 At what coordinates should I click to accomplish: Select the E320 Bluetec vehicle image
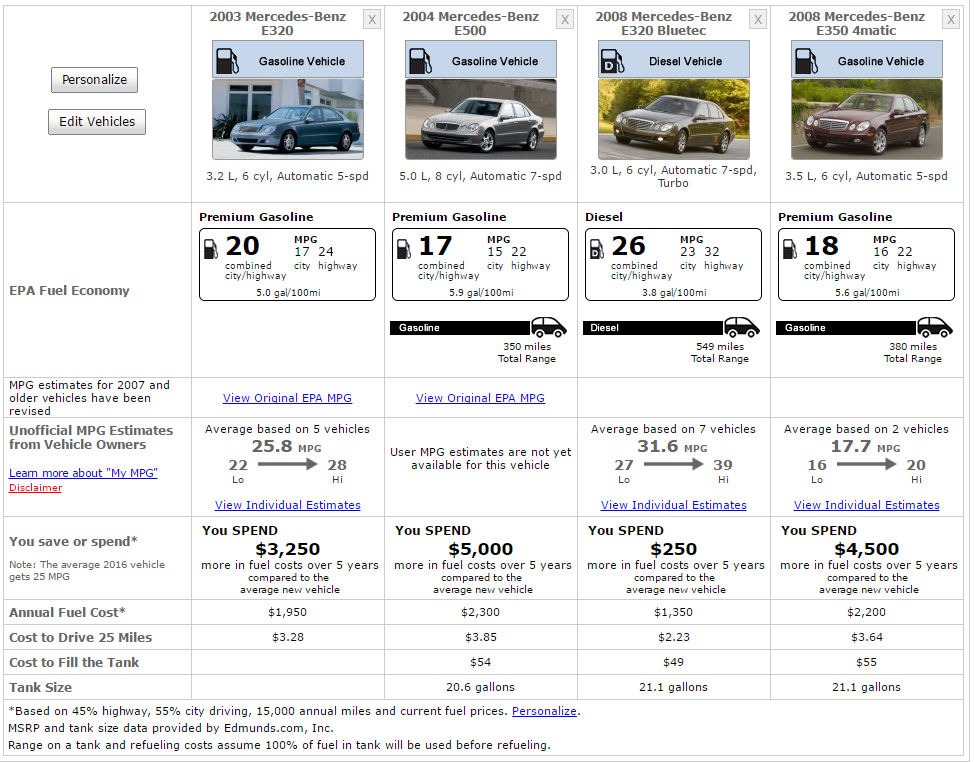674,120
